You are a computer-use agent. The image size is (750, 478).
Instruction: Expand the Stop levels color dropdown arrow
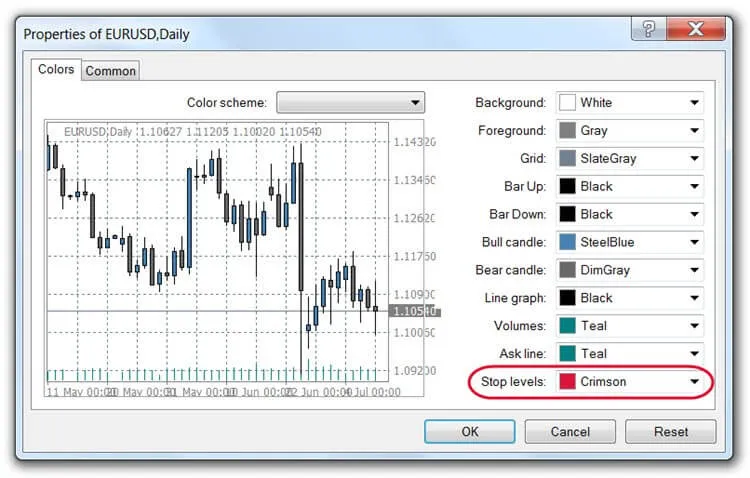694,381
